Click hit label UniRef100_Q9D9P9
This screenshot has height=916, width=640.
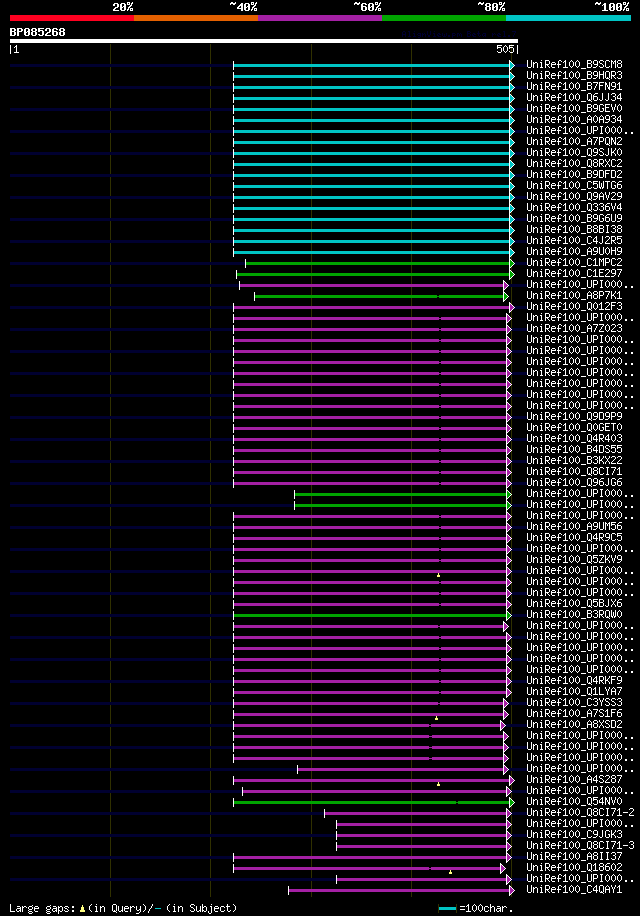[x=574, y=417]
